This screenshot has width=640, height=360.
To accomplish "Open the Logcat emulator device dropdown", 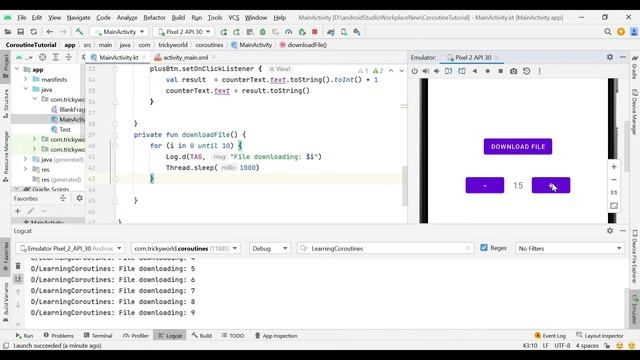I will [x=70, y=248].
